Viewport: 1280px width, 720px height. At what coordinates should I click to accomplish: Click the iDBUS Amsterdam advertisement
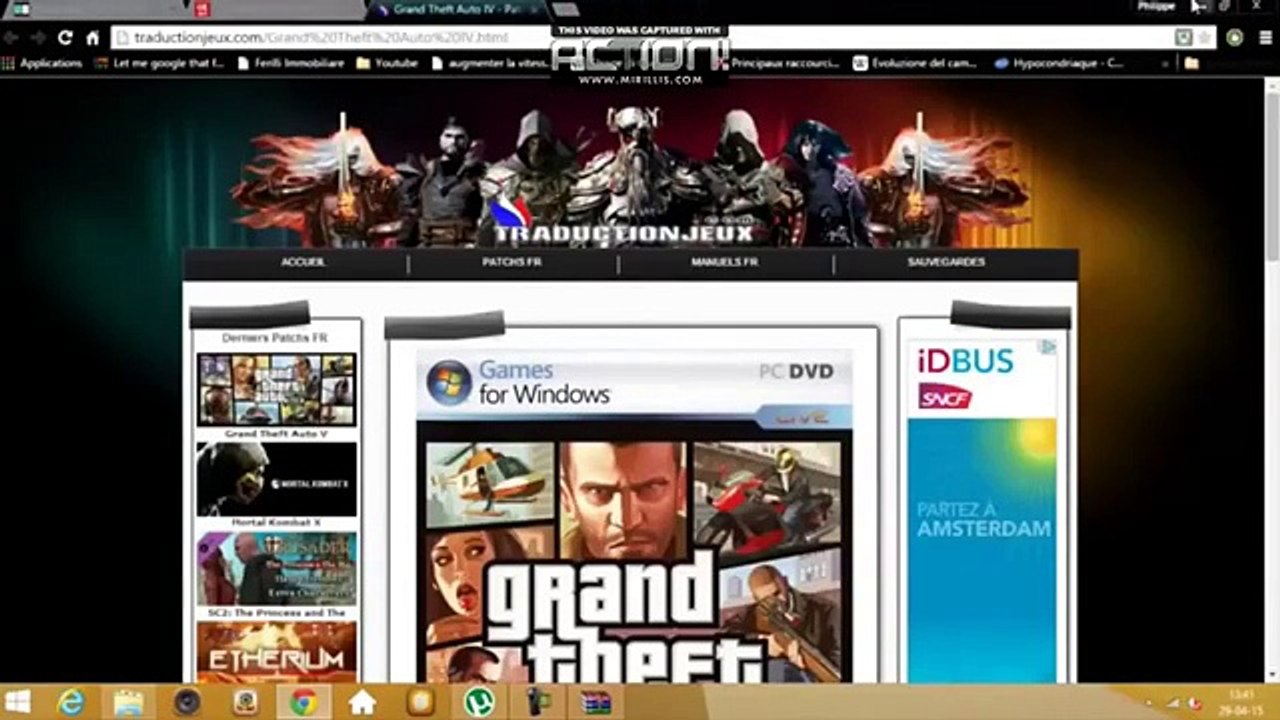tap(982, 510)
